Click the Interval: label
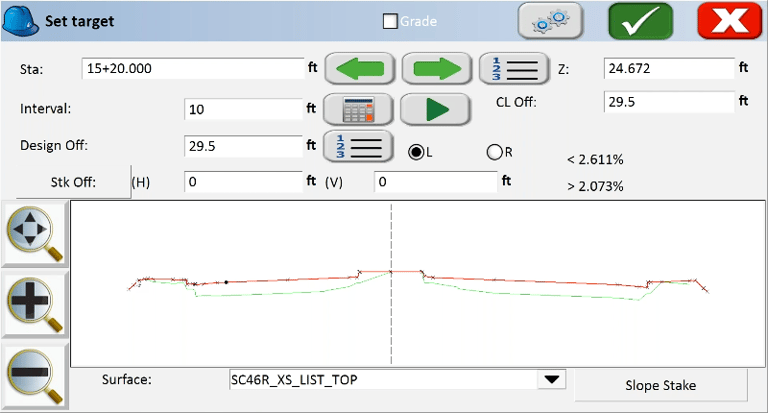 tap(46, 109)
